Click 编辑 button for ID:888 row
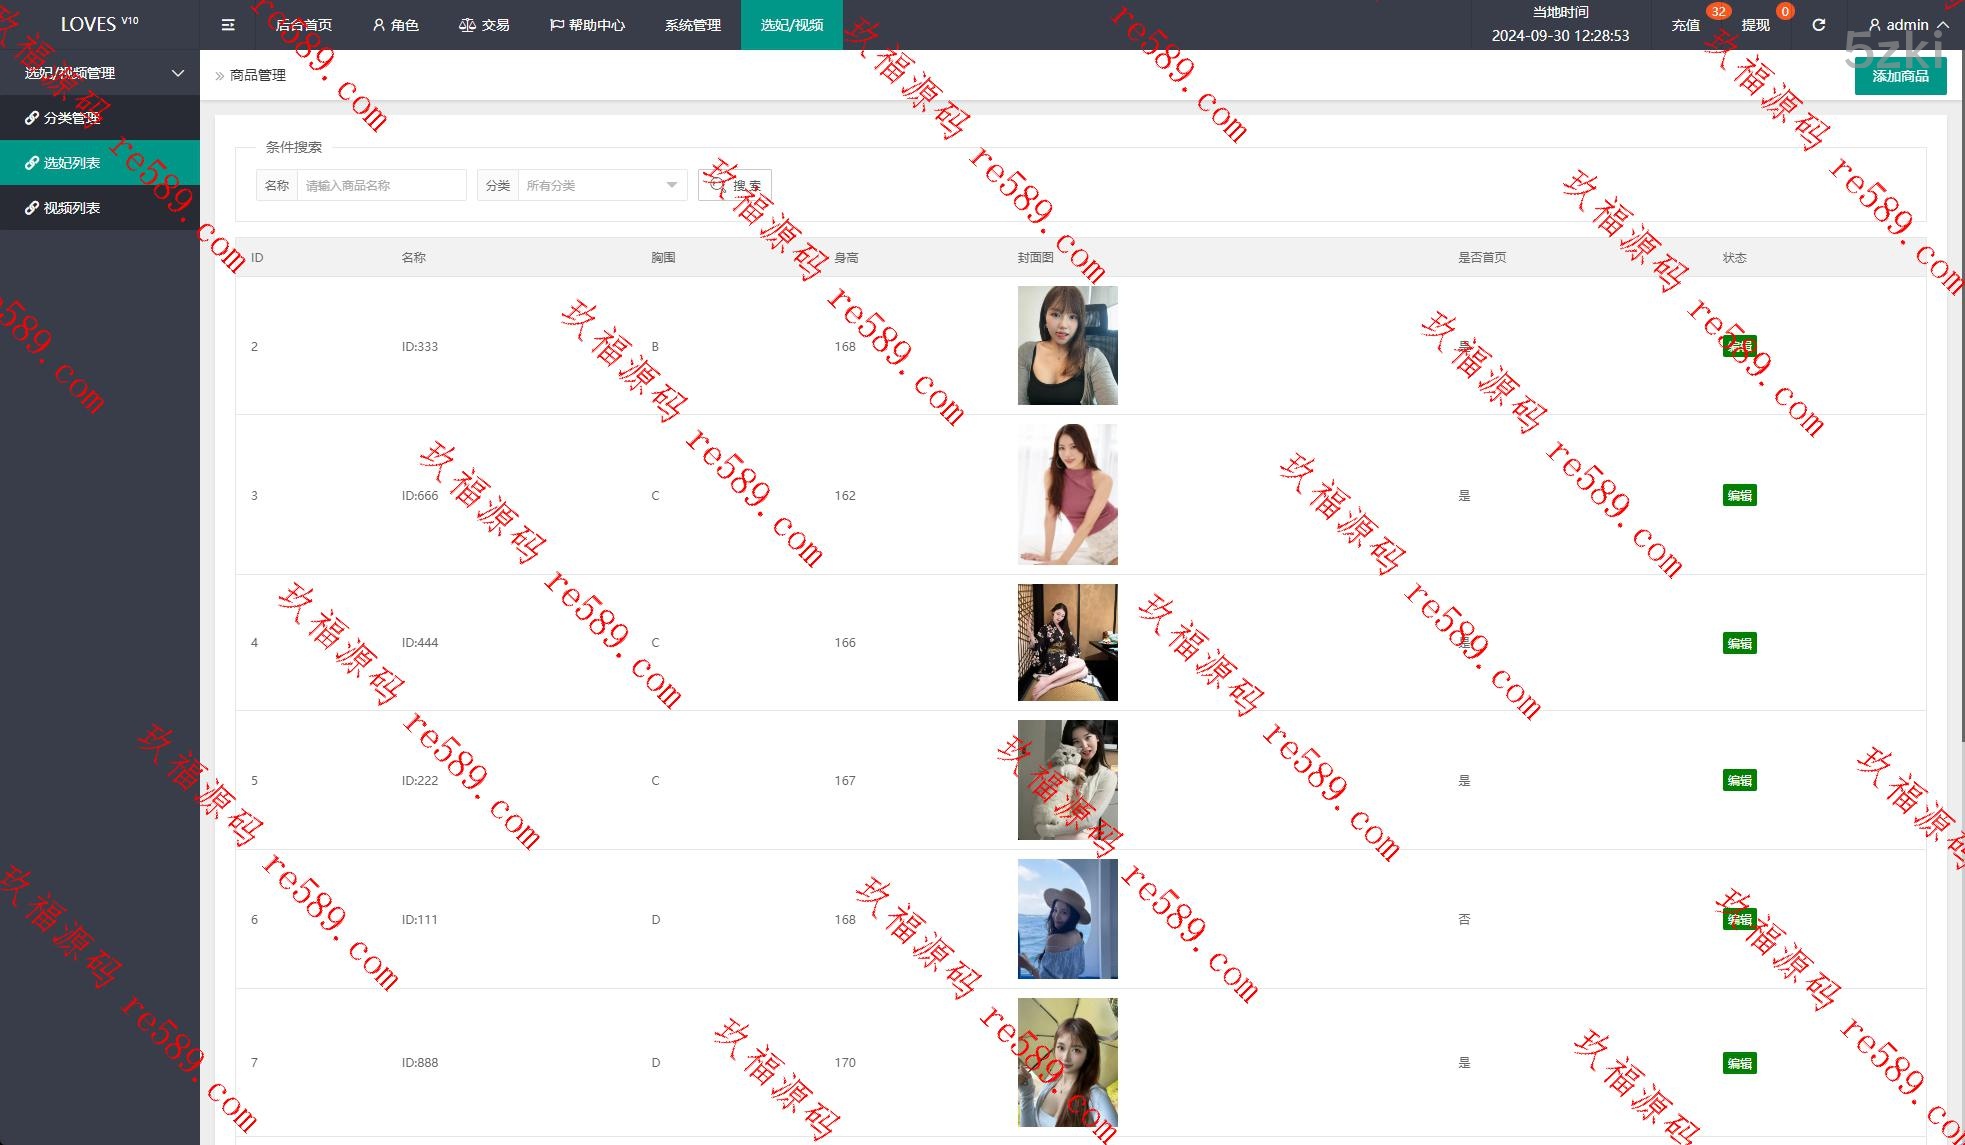 click(x=1739, y=1064)
